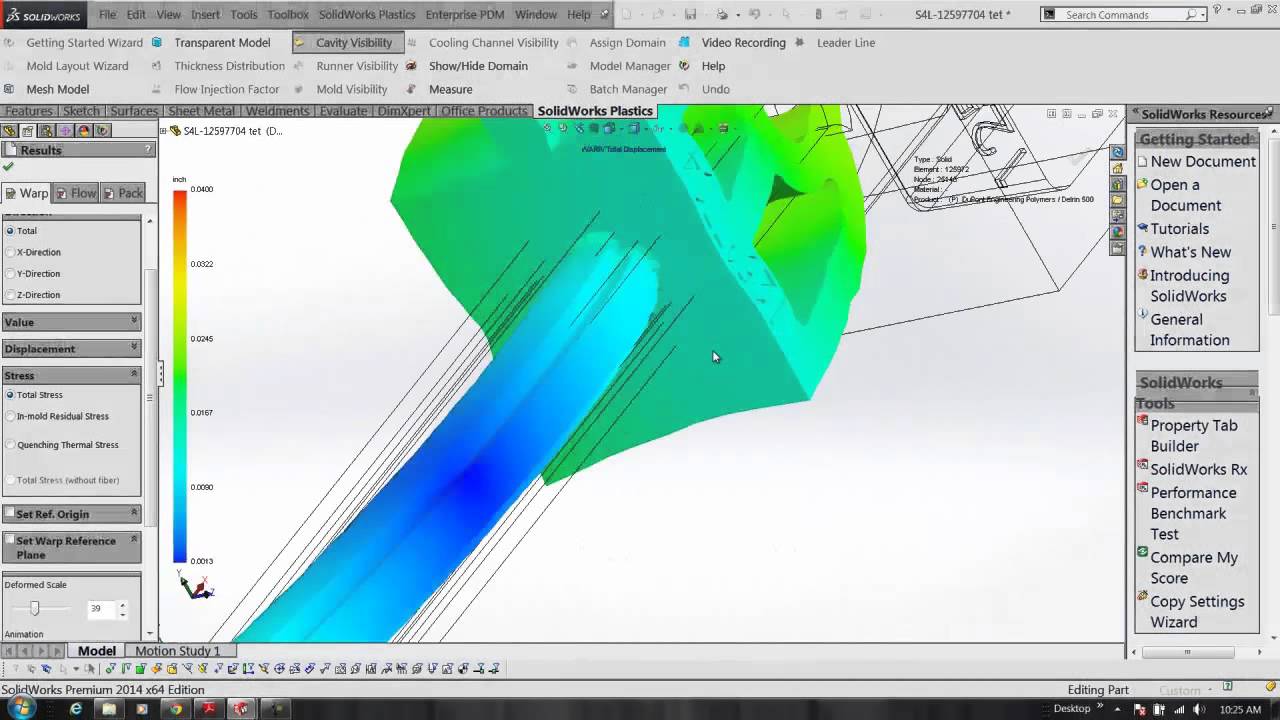Increase the Deformed Scale stepper value

(x=123, y=604)
